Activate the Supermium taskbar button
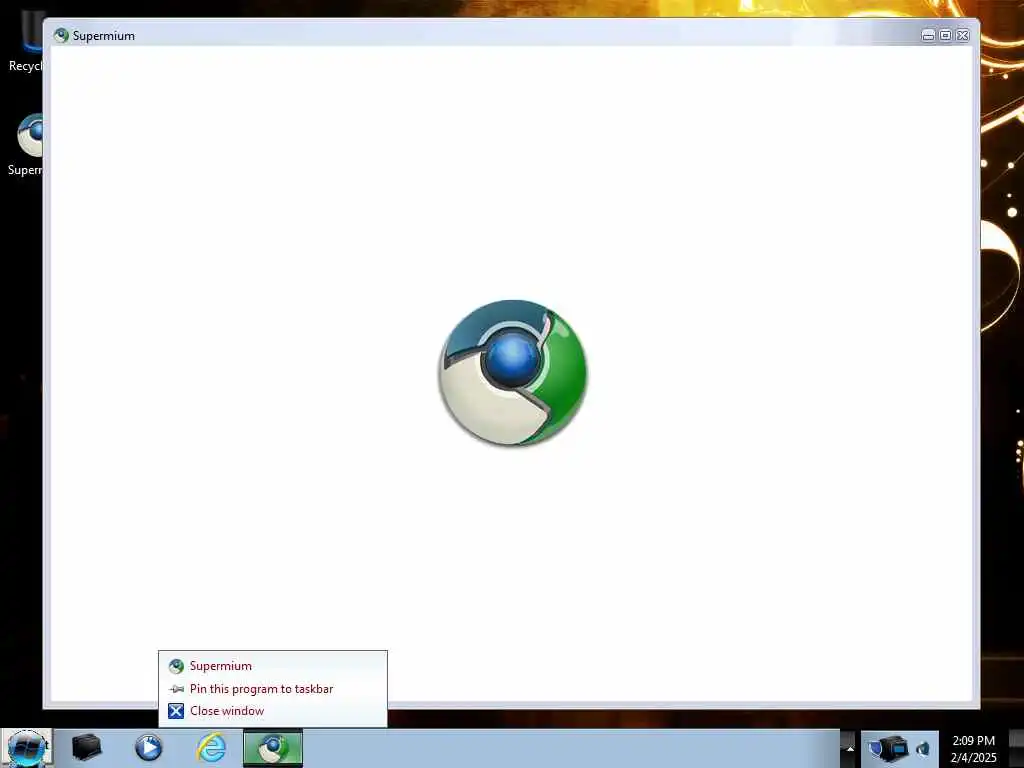1024x768 pixels. [x=273, y=748]
